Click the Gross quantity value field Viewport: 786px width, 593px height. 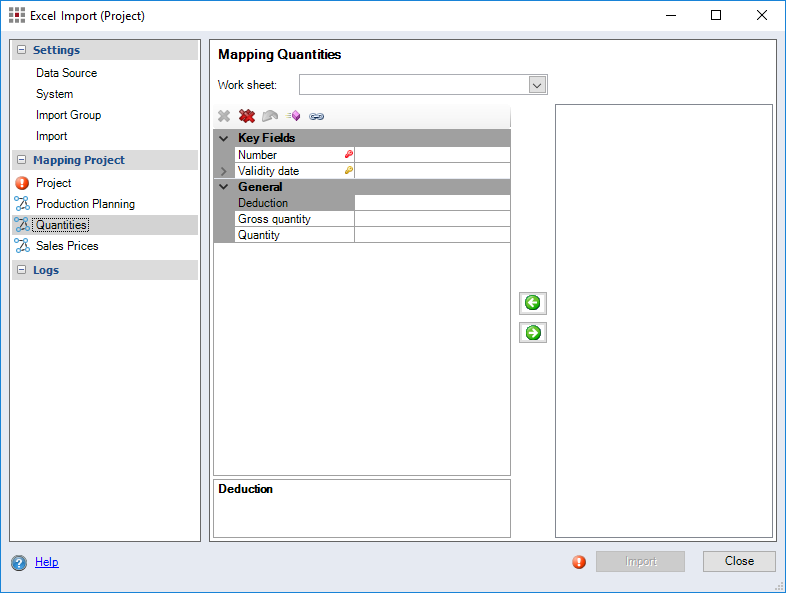pyautogui.click(x=432, y=219)
